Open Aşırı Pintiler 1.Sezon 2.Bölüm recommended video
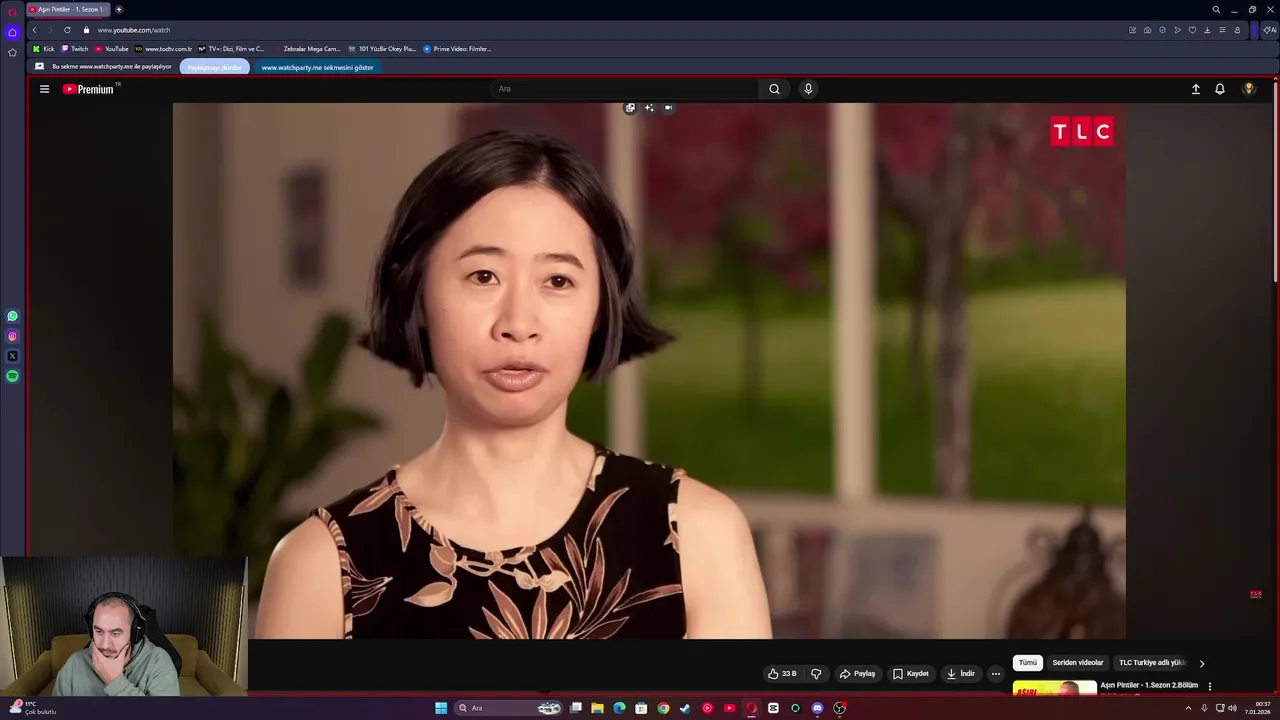Viewport: 1280px width, 720px height. (x=1149, y=686)
